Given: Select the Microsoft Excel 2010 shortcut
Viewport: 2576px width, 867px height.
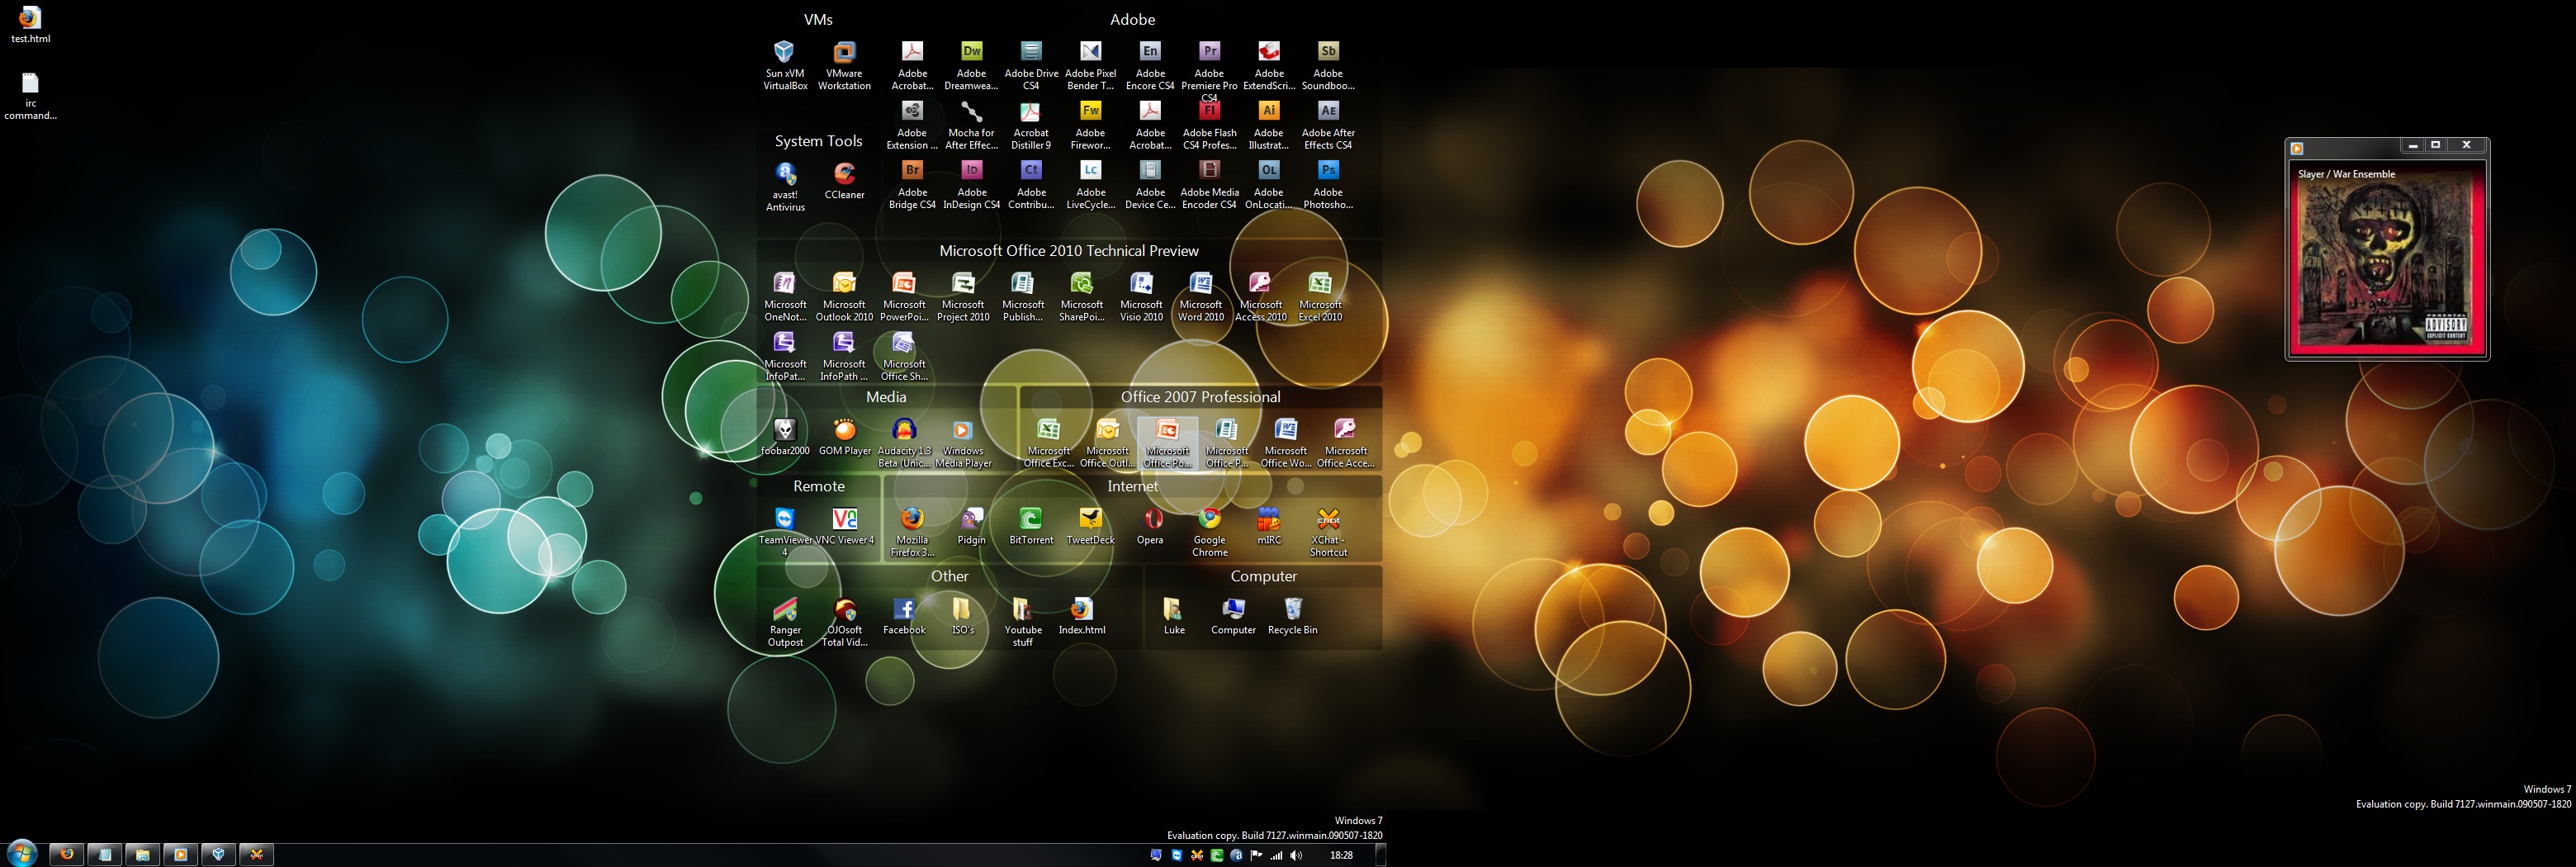Looking at the screenshot, I should (x=1320, y=284).
